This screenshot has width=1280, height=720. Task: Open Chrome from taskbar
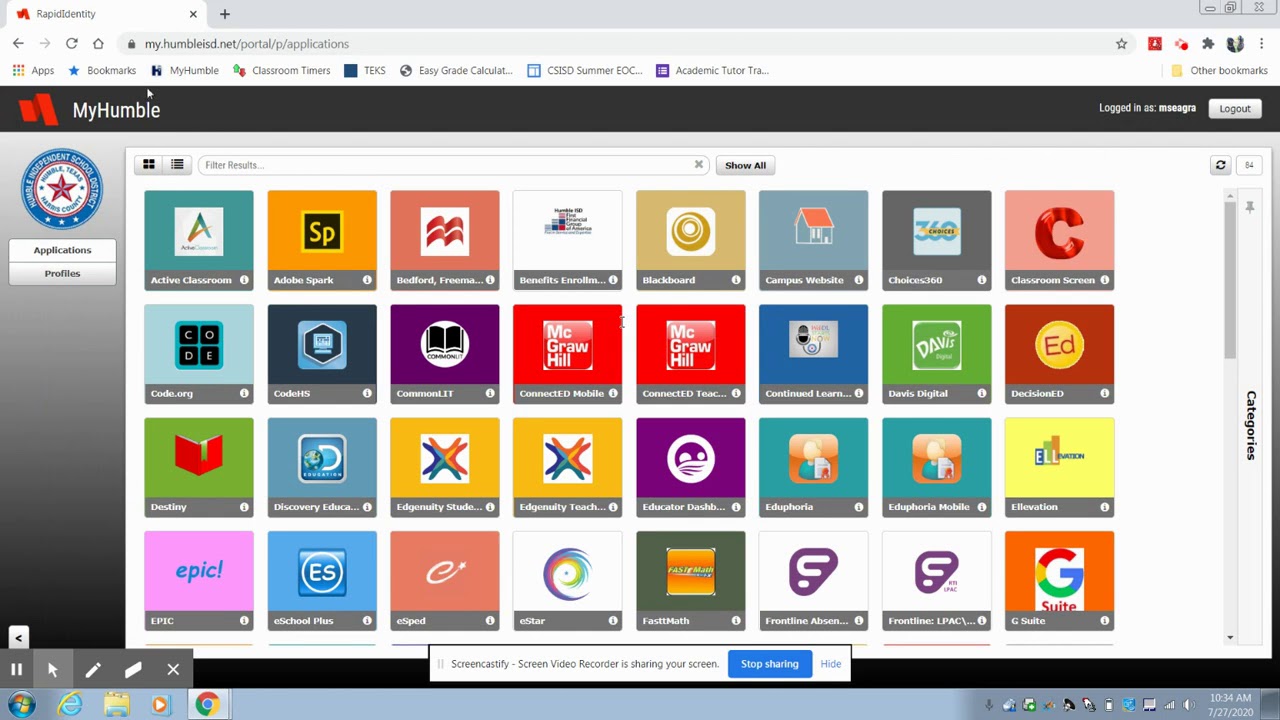coord(207,705)
